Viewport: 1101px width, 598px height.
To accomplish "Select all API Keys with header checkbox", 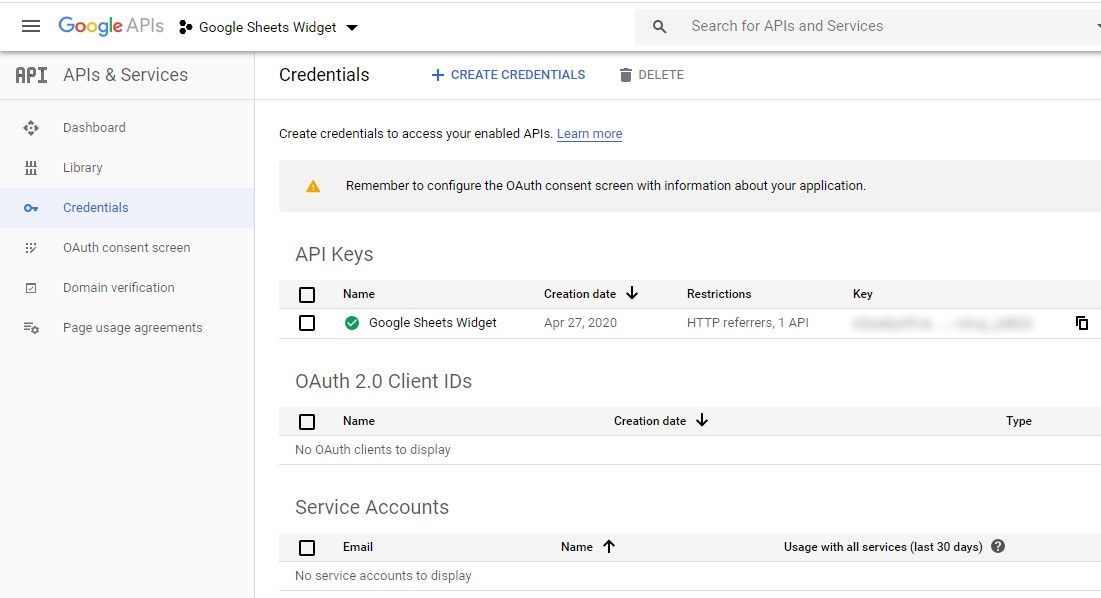I will pyautogui.click(x=307, y=295).
